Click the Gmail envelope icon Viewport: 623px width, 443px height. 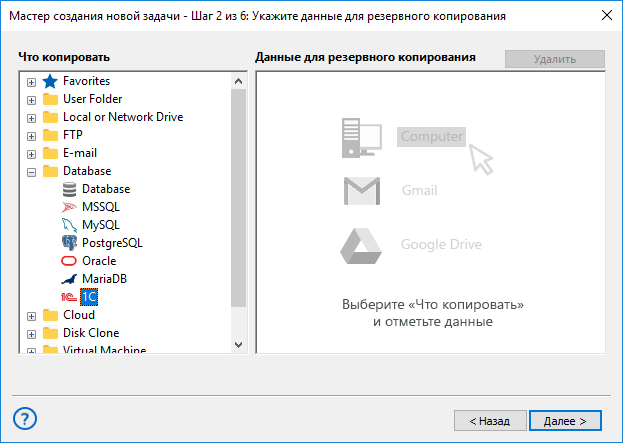coord(362,191)
